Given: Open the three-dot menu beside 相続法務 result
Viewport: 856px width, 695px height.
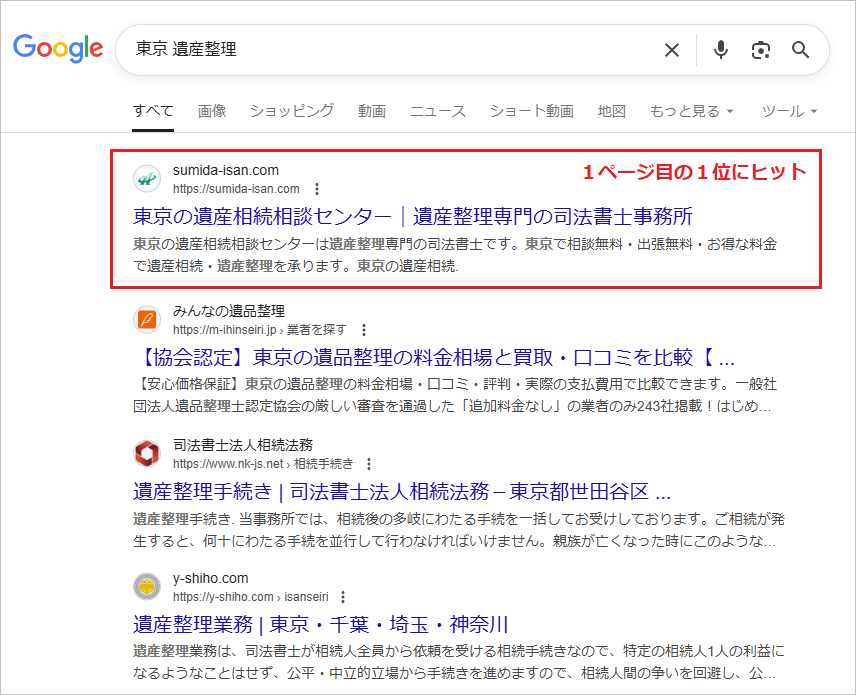Looking at the screenshot, I should [x=370, y=465].
